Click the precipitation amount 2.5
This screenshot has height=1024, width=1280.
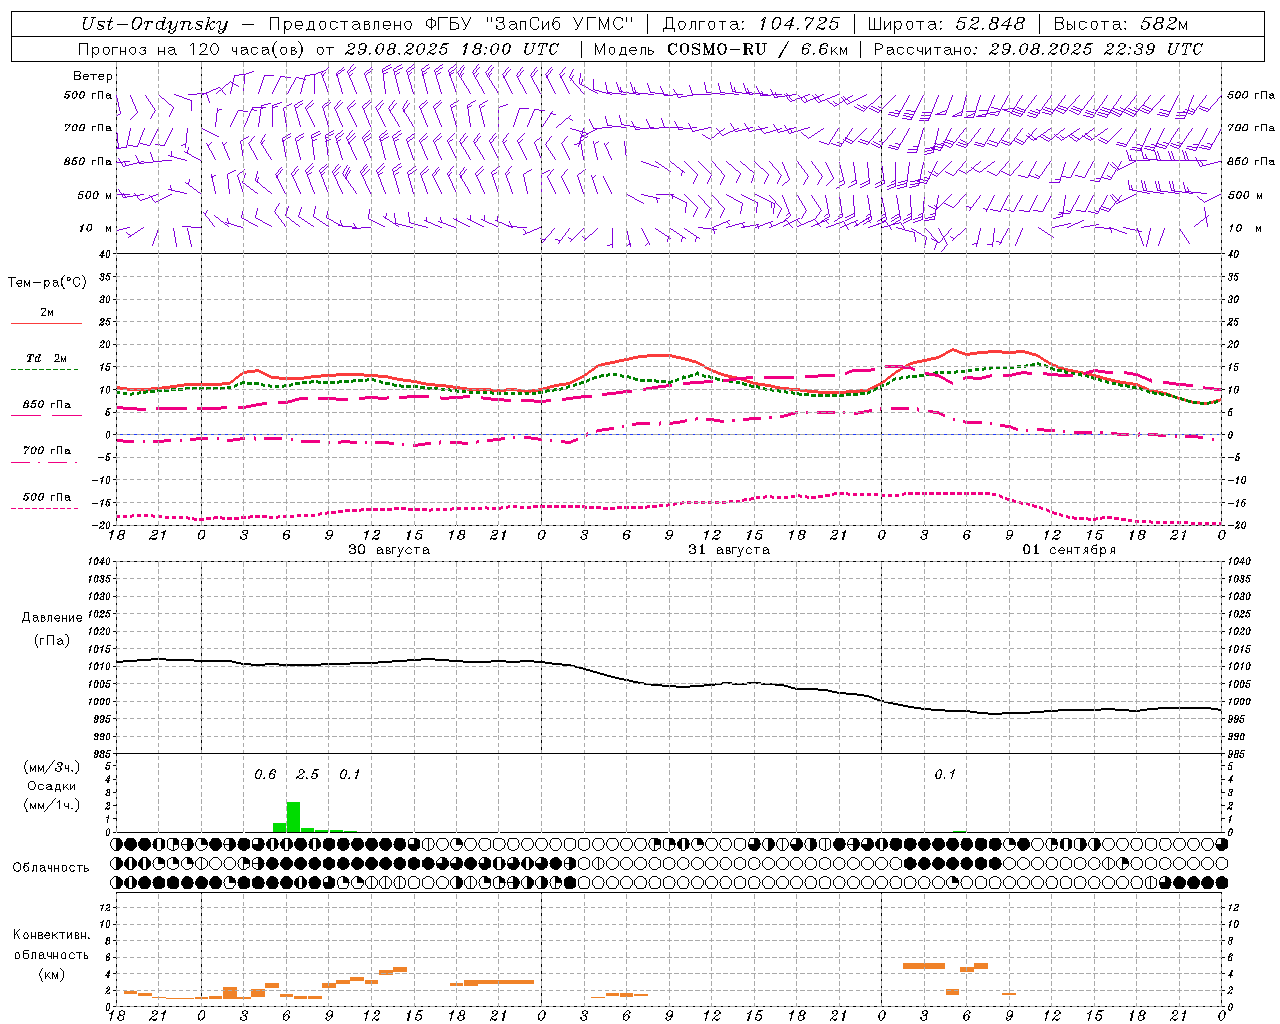coord(308,775)
